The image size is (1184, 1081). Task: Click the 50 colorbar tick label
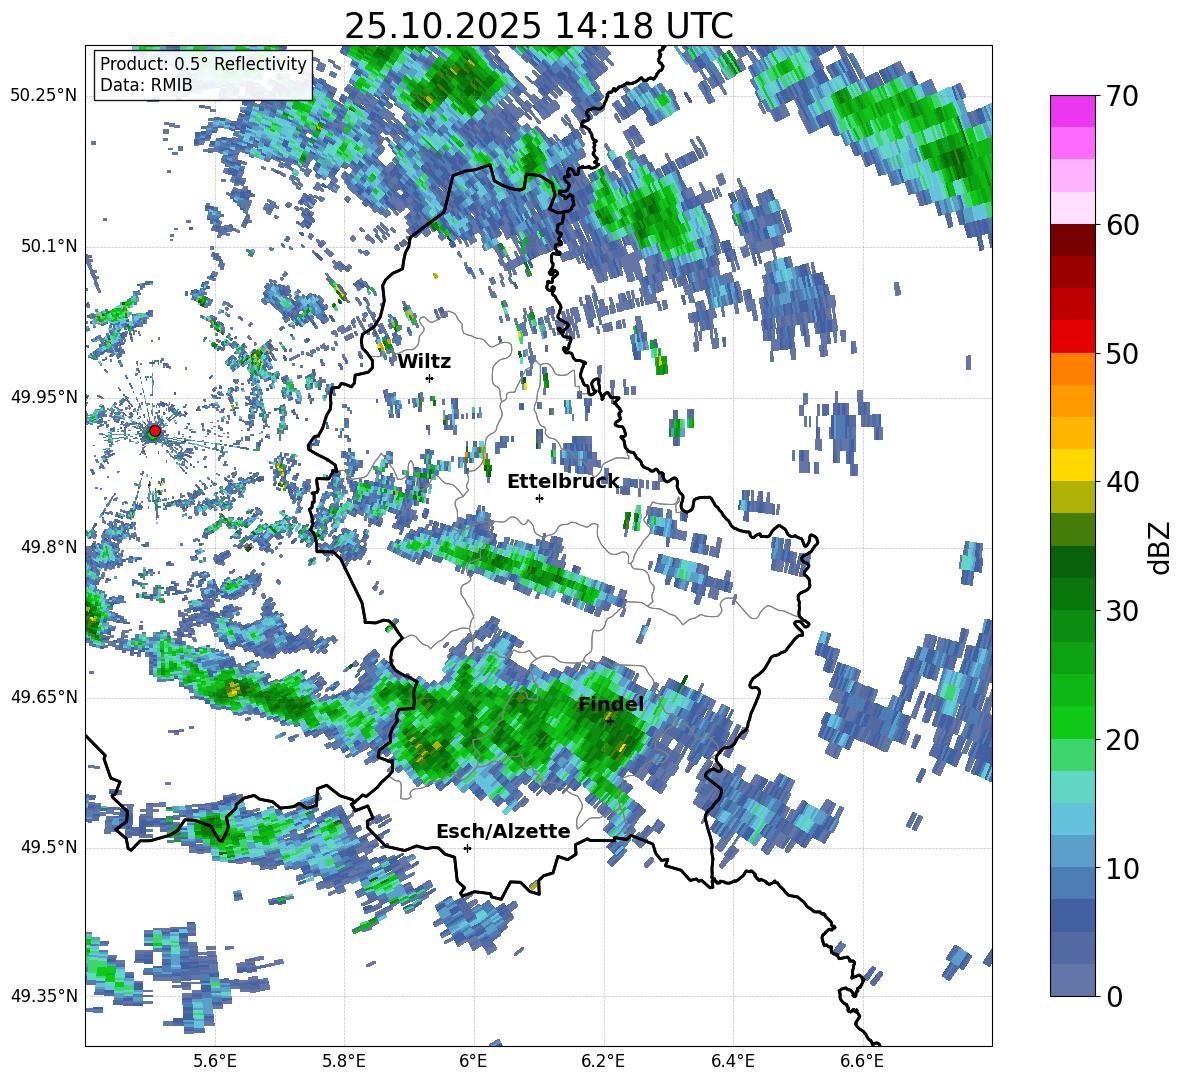[x=1121, y=353]
